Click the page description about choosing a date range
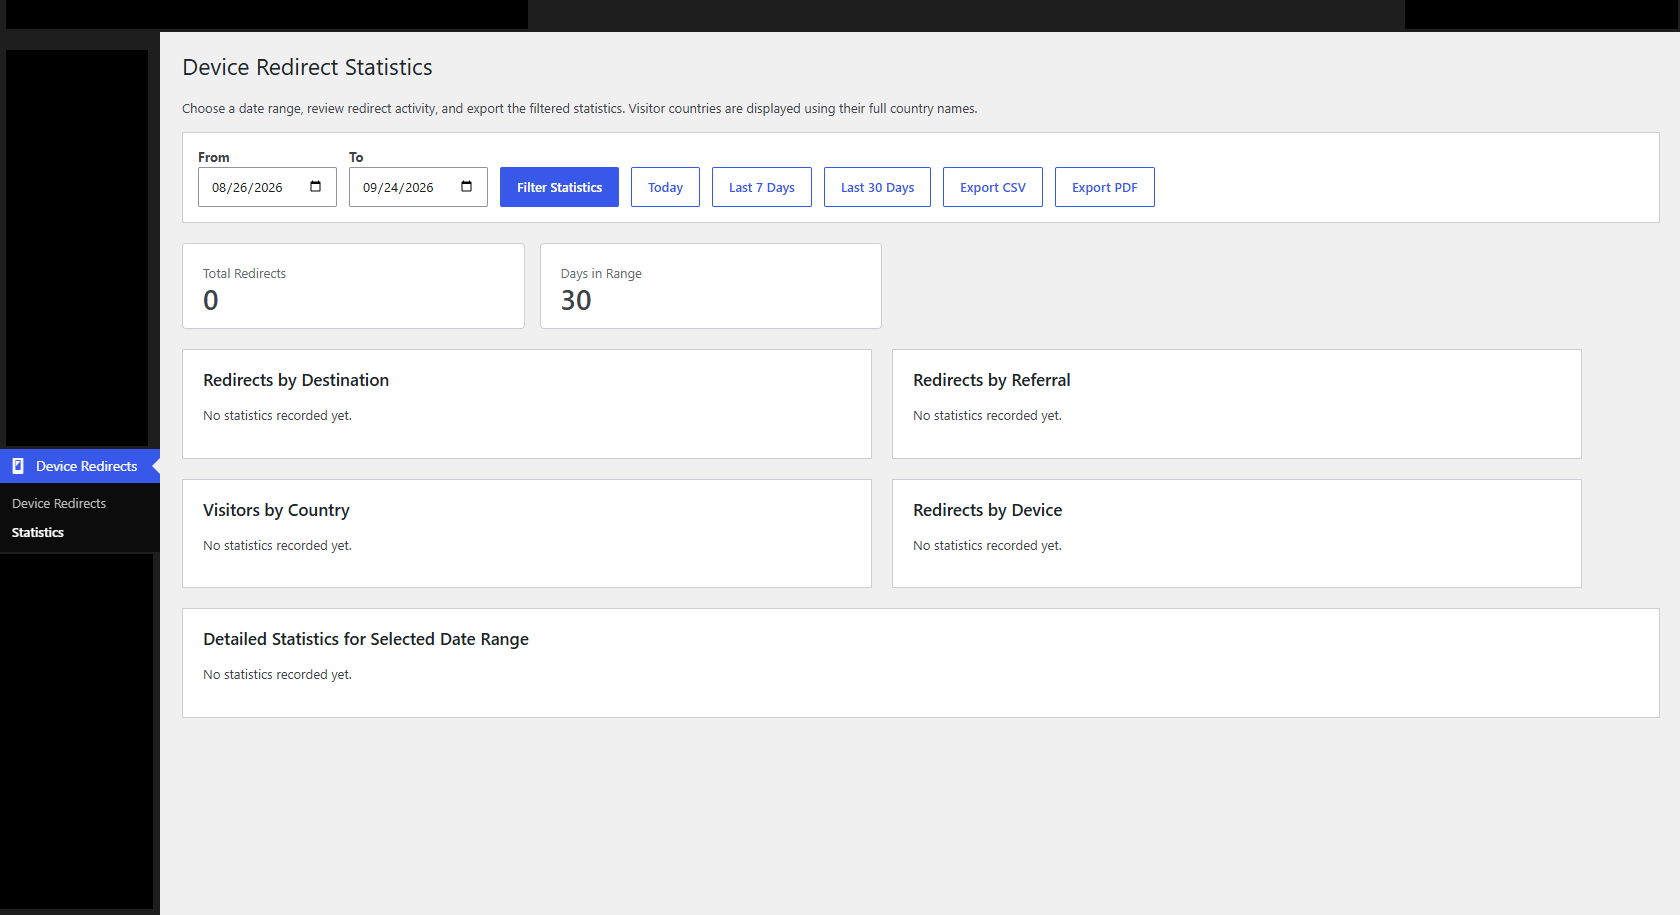This screenshot has width=1680, height=915. (580, 108)
